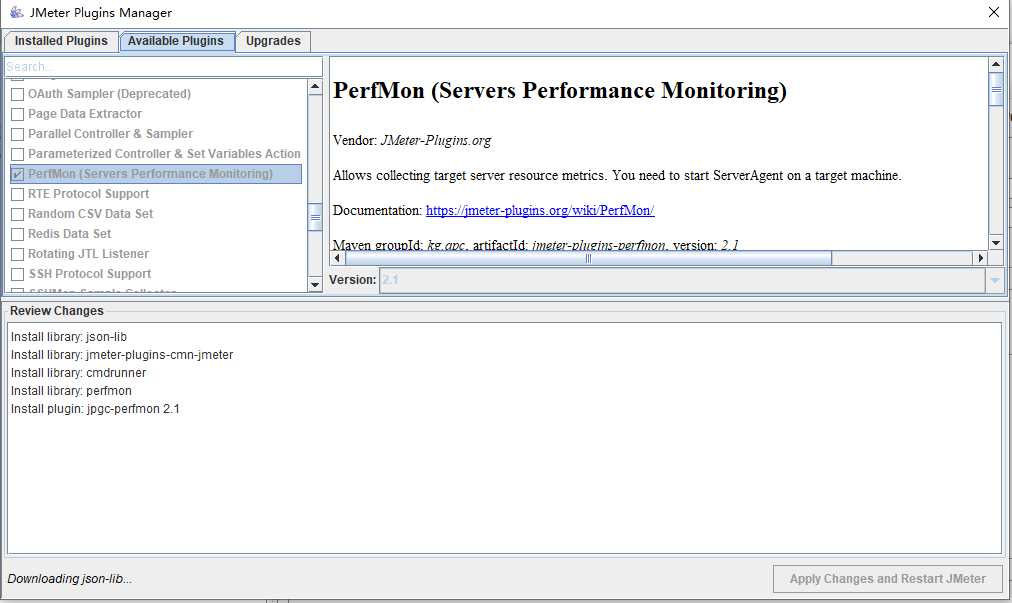Open the Version dropdown arrow
The width and height of the screenshot is (1012, 603).
coord(995,280)
